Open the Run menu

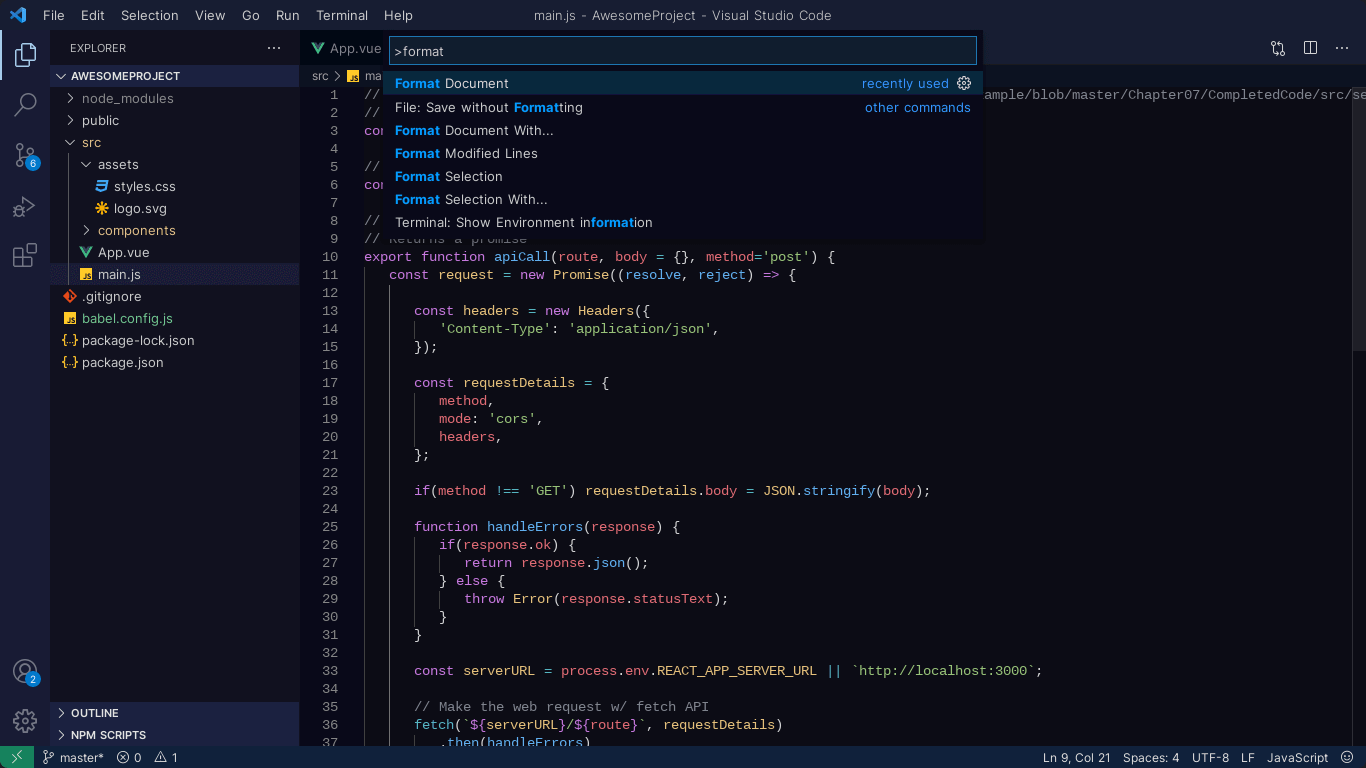coord(288,15)
